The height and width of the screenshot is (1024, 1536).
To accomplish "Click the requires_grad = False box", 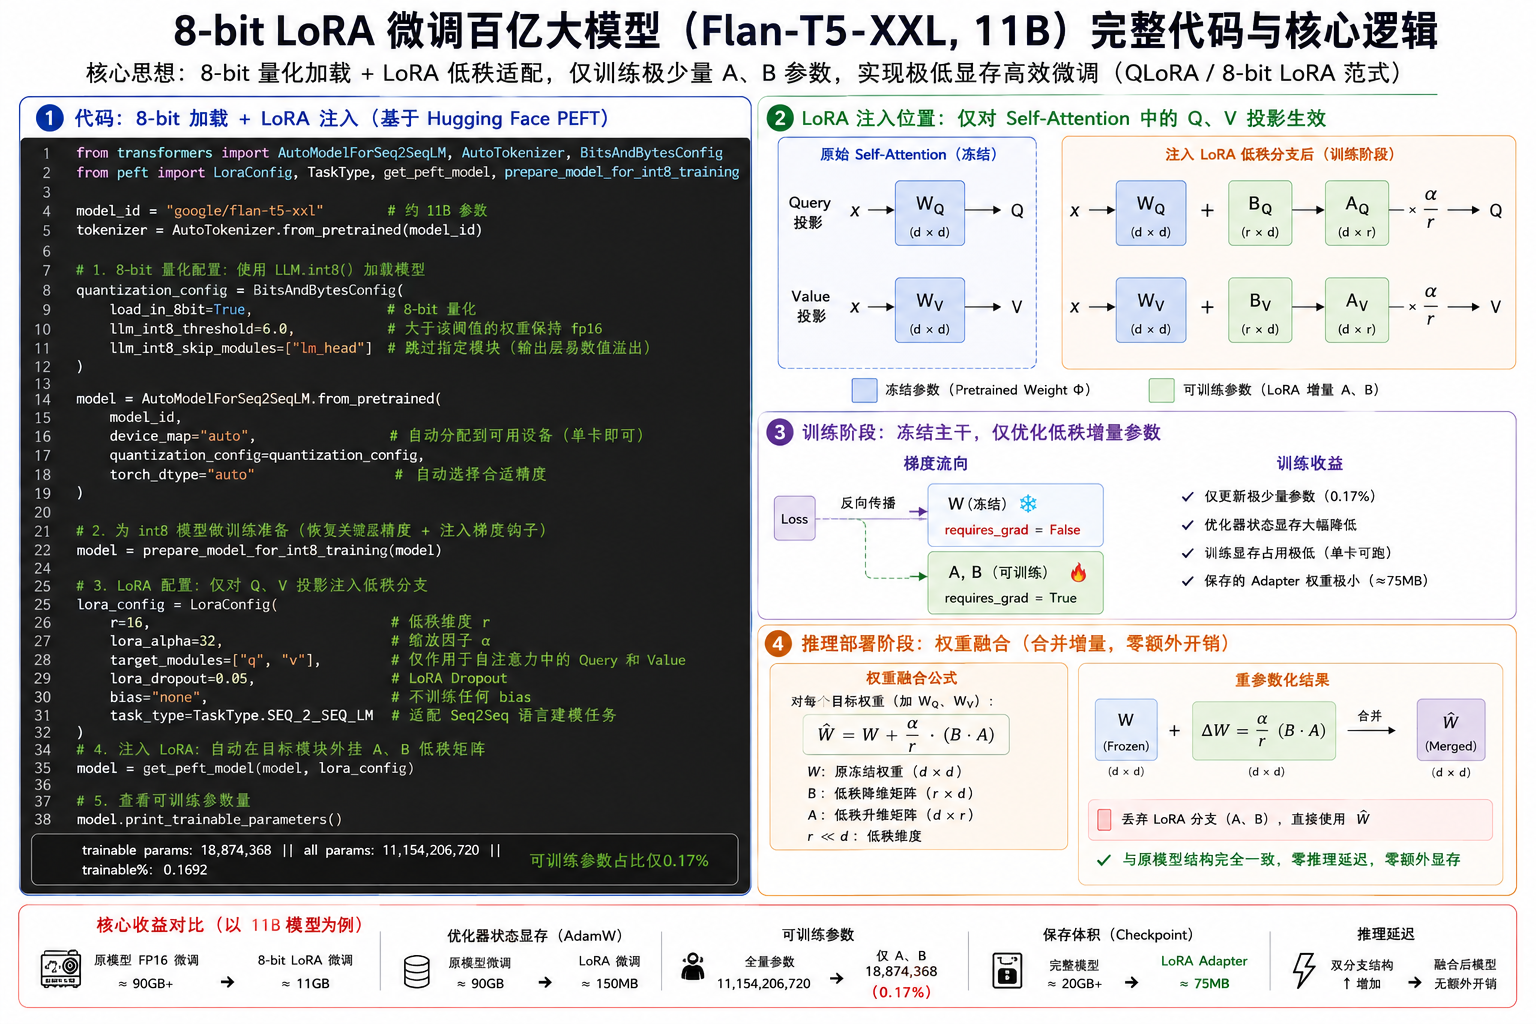I will pyautogui.click(x=1015, y=515).
